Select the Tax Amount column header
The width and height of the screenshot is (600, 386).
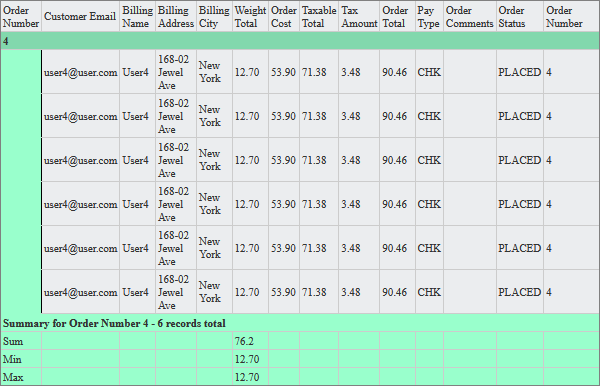coord(359,16)
